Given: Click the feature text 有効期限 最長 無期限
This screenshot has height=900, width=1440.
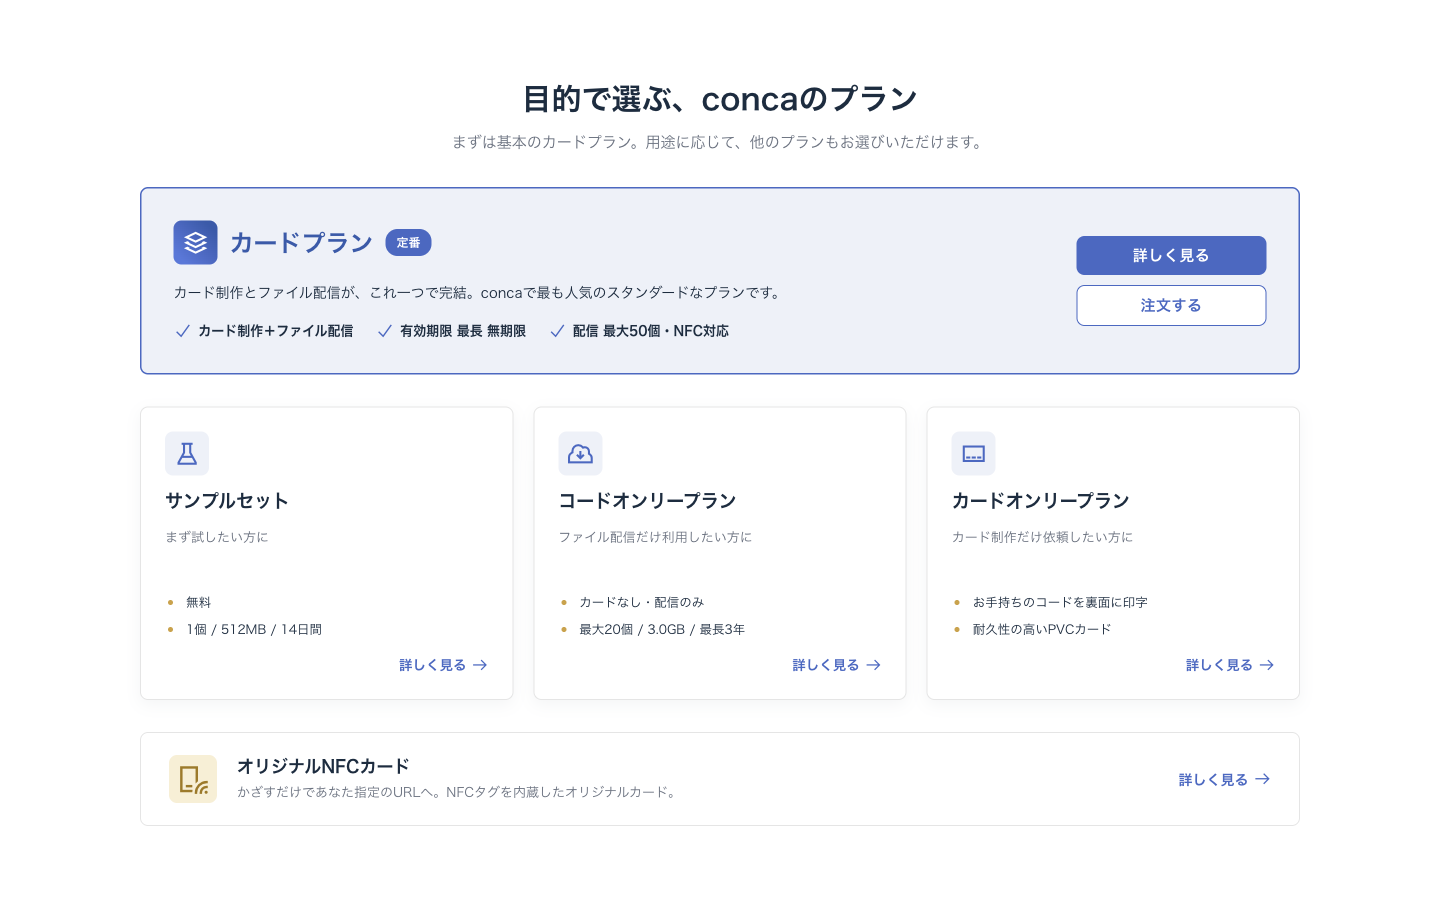Looking at the screenshot, I should click(463, 331).
